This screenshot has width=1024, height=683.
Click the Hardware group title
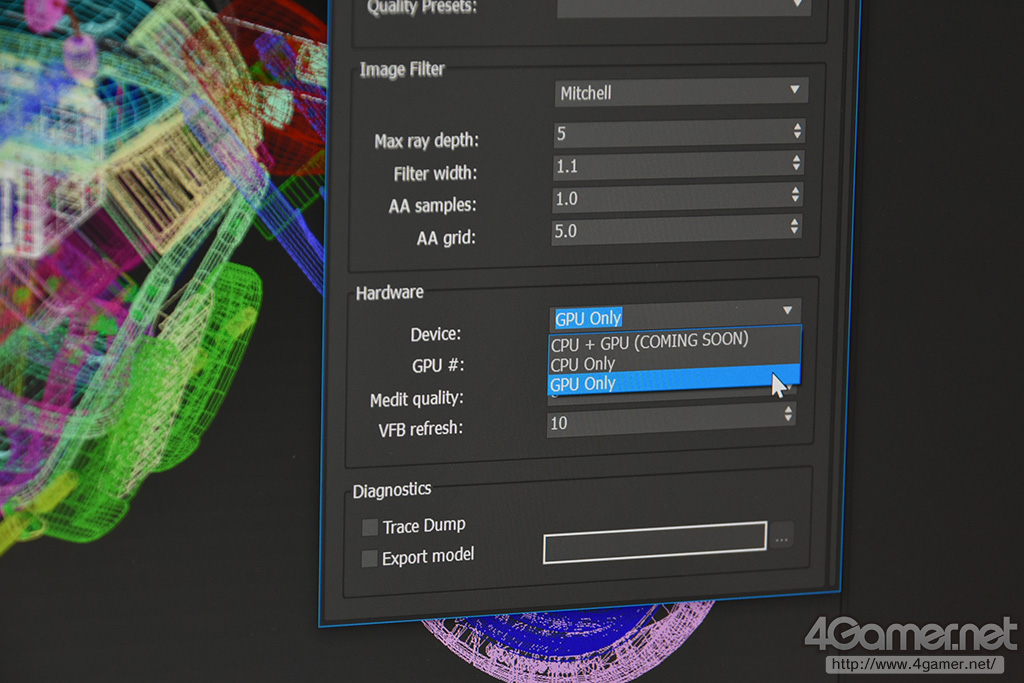(390, 292)
